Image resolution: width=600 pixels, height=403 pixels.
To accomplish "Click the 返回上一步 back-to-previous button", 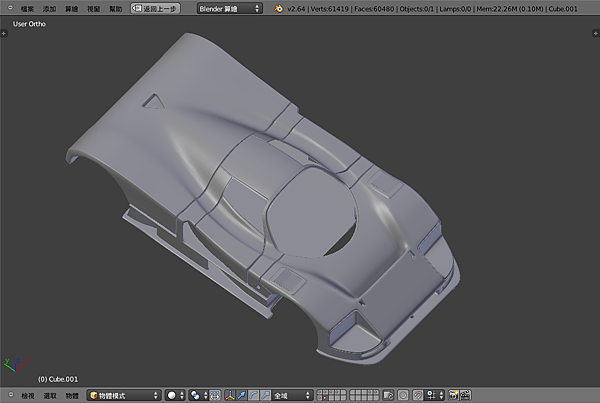I will click(x=155, y=8).
